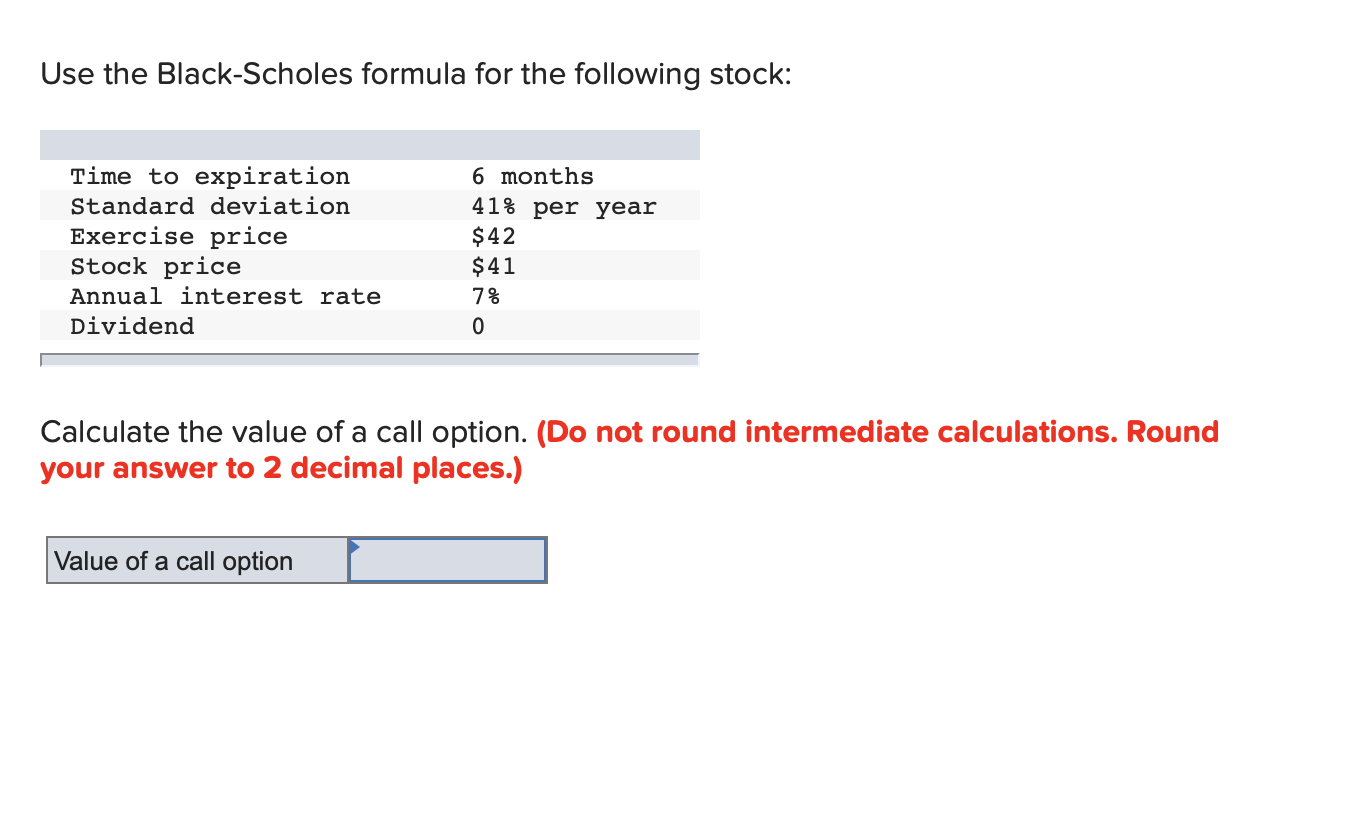Select the "Standard deviation" row label
Image resolution: width=1368 pixels, height=814 pixels.
point(210,207)
